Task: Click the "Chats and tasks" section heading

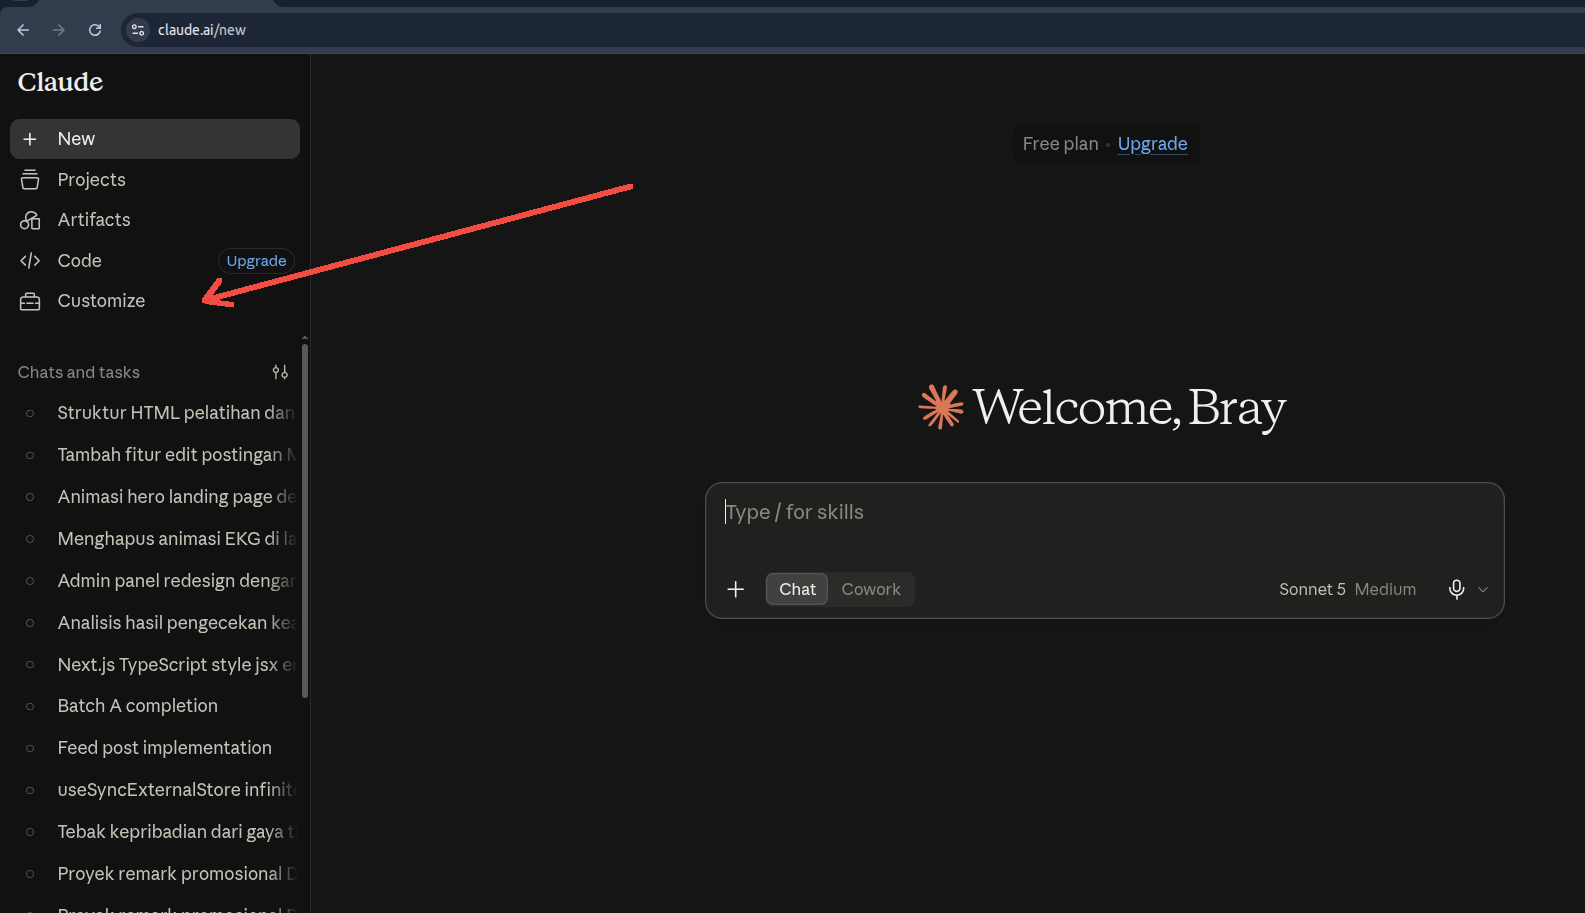Action: (79, 372)
